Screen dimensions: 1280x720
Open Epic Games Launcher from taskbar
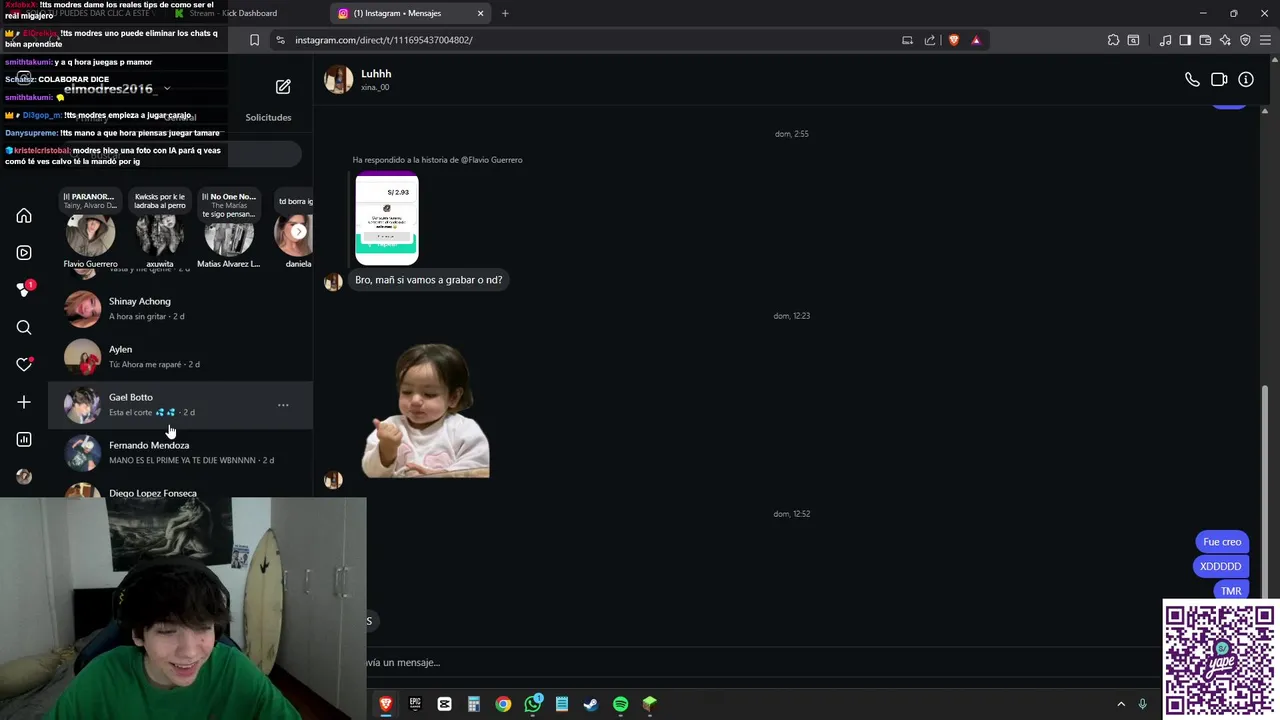(415, 704)
